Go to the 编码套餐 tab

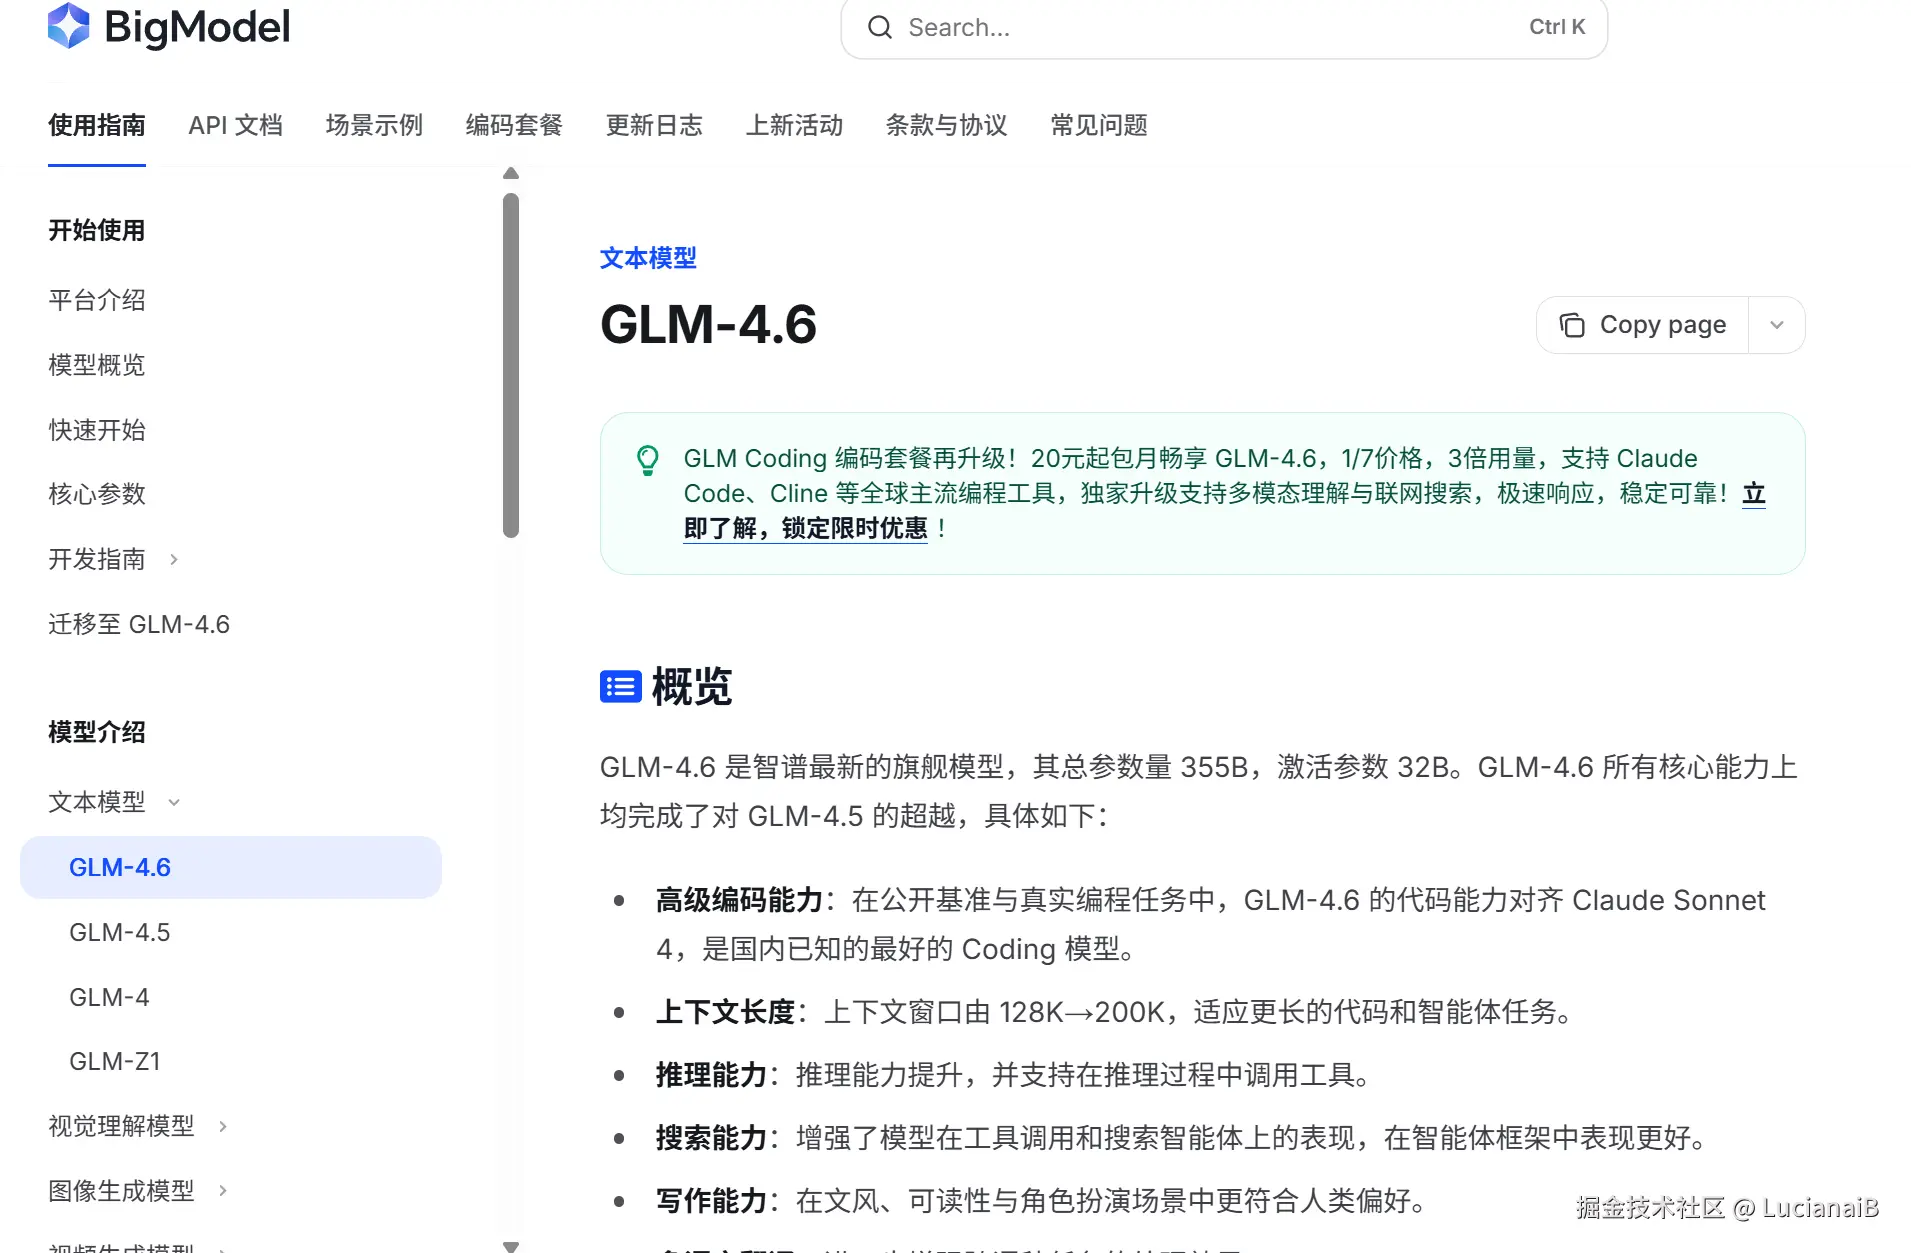click(x=515, y=125)
